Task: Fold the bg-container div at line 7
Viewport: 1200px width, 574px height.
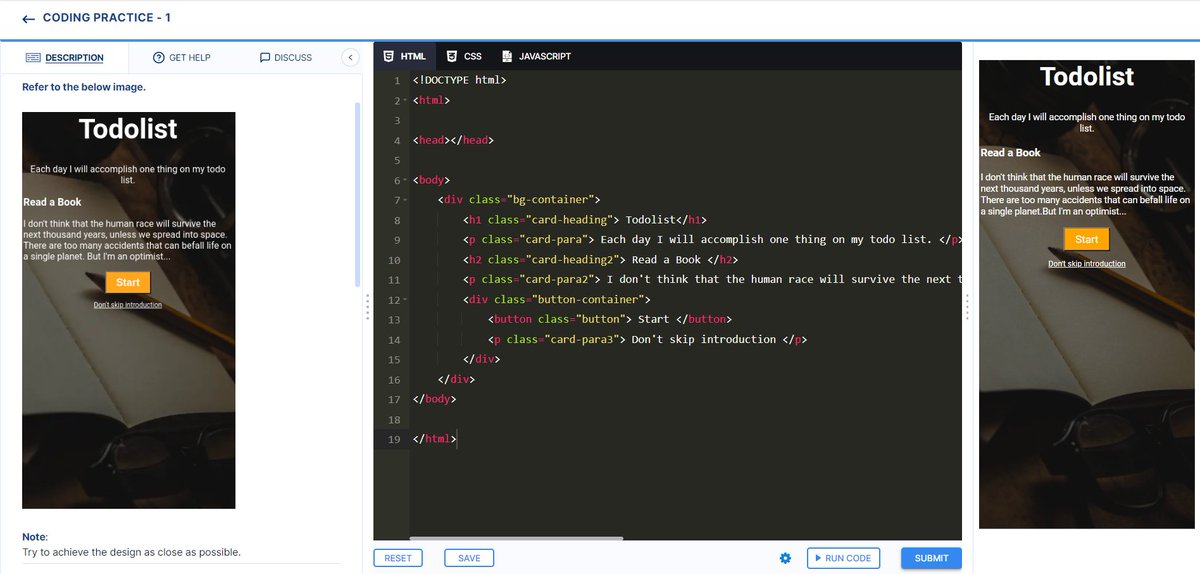Action: tap(405, 201)
